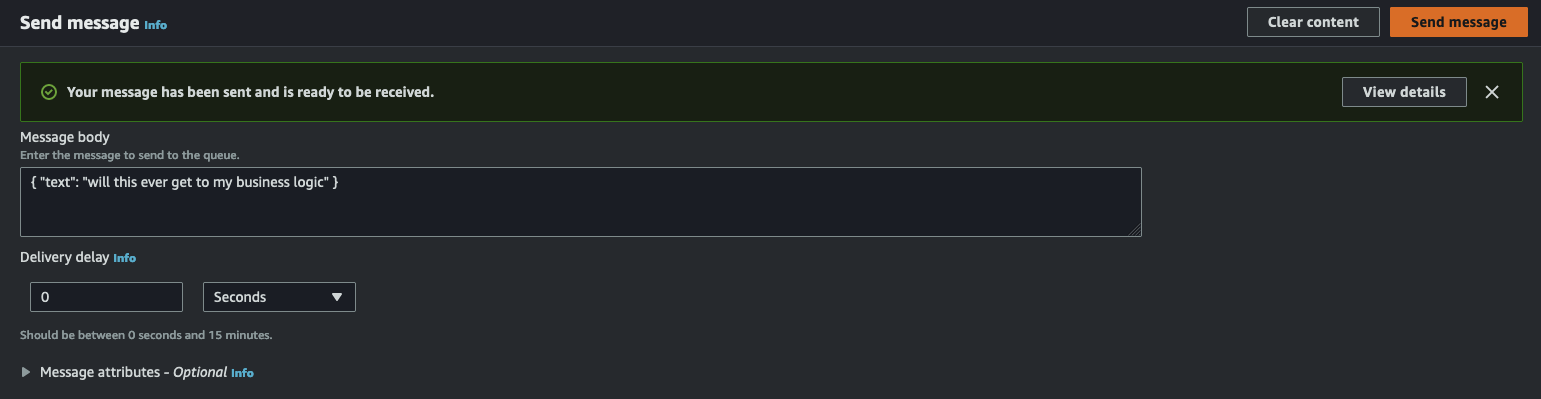
Task: Open View details for the sent message
Action: click(1404, 92)
